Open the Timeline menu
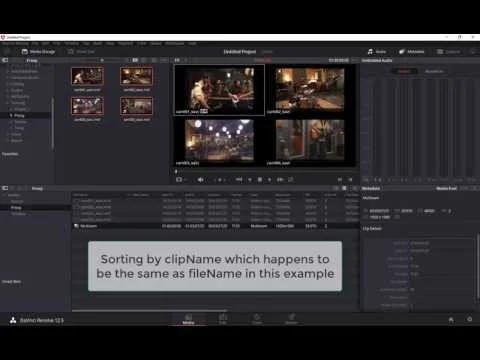Screen dimensions: 480x360 click(x=72, y=44)
